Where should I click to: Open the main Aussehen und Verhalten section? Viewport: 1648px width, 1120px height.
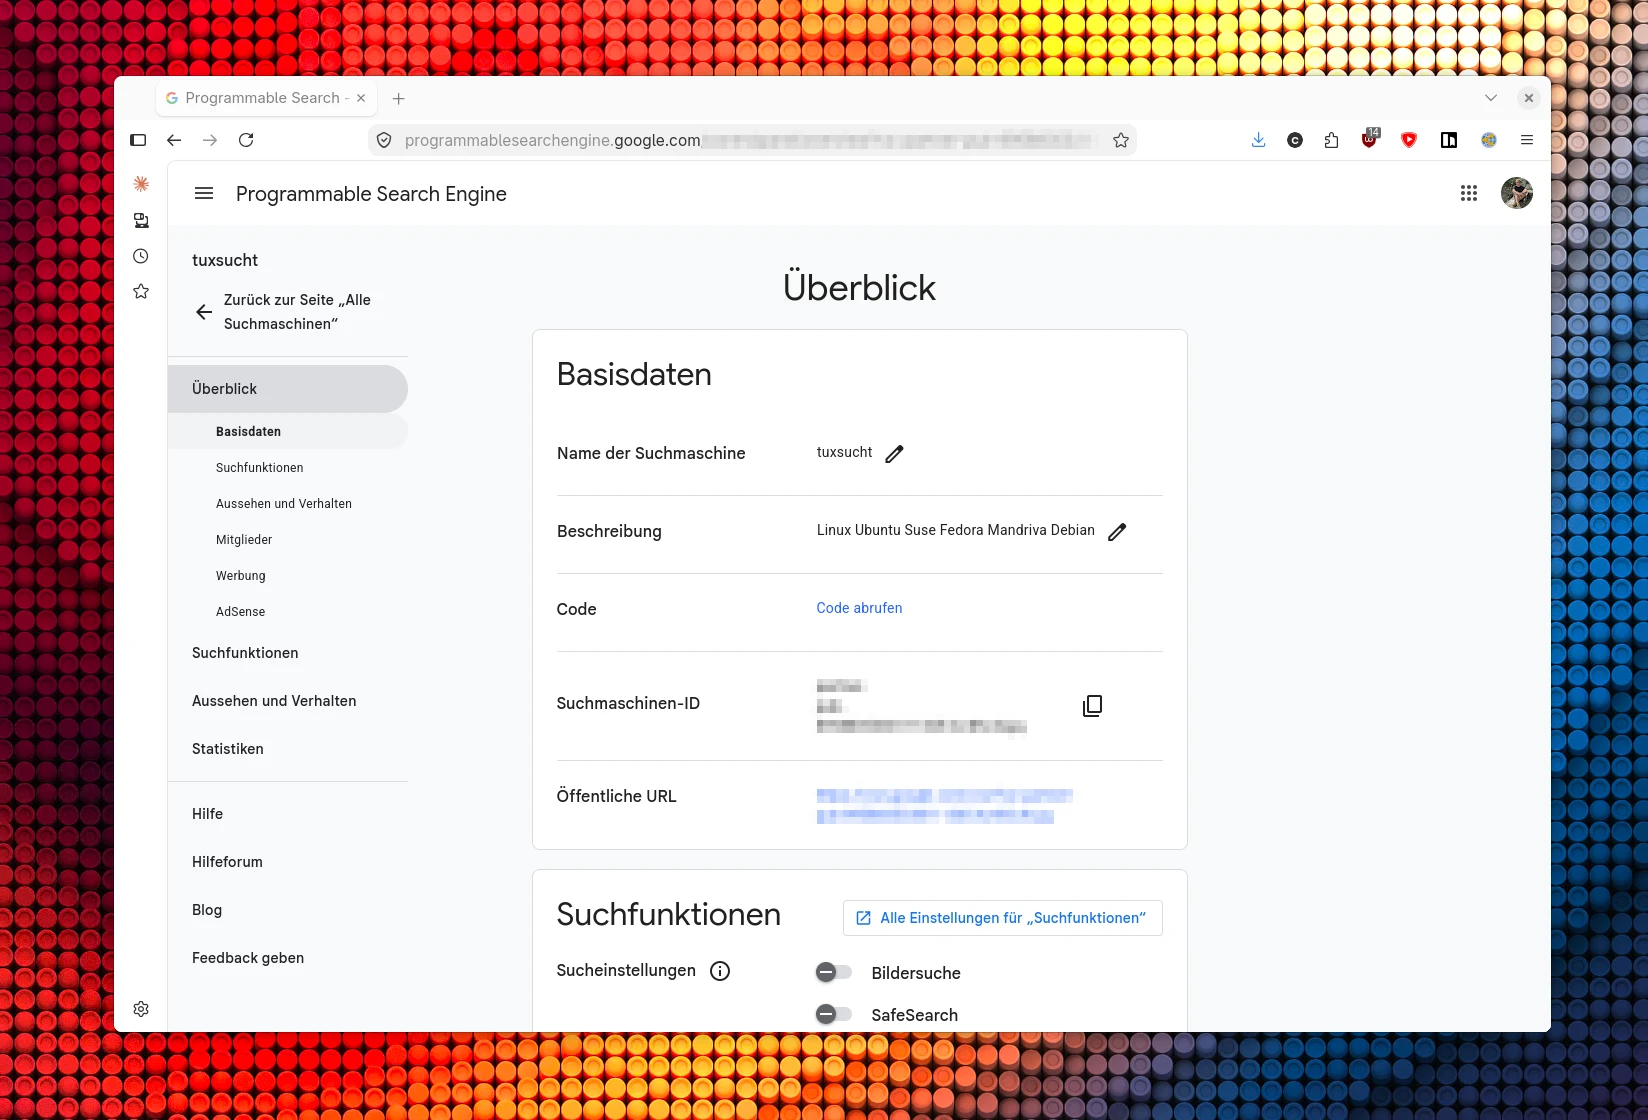(x=274, y=701)
